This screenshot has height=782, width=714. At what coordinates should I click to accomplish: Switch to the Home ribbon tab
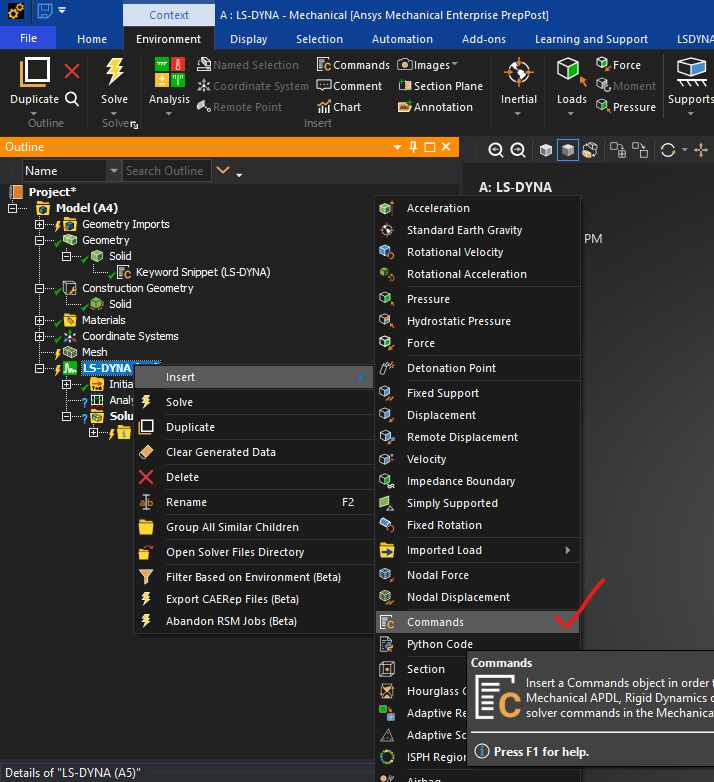click(92, 39)
